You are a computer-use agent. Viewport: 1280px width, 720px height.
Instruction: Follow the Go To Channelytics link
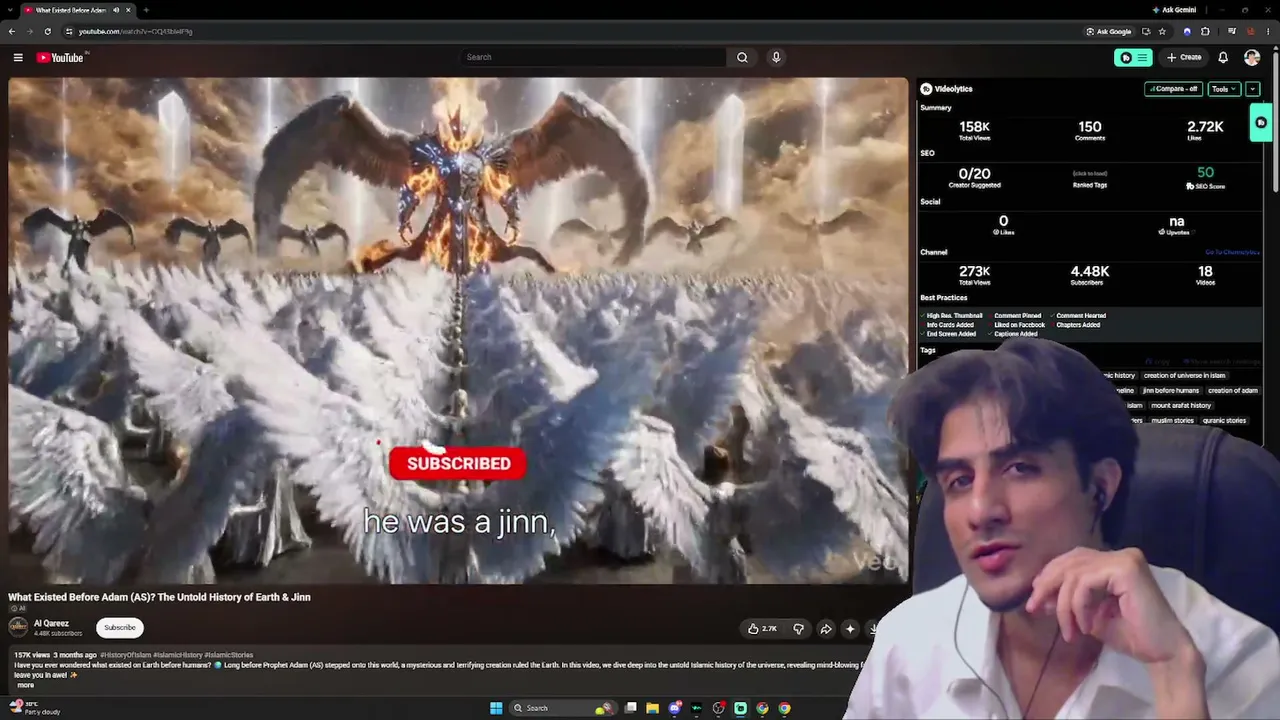pos(1231,252)
